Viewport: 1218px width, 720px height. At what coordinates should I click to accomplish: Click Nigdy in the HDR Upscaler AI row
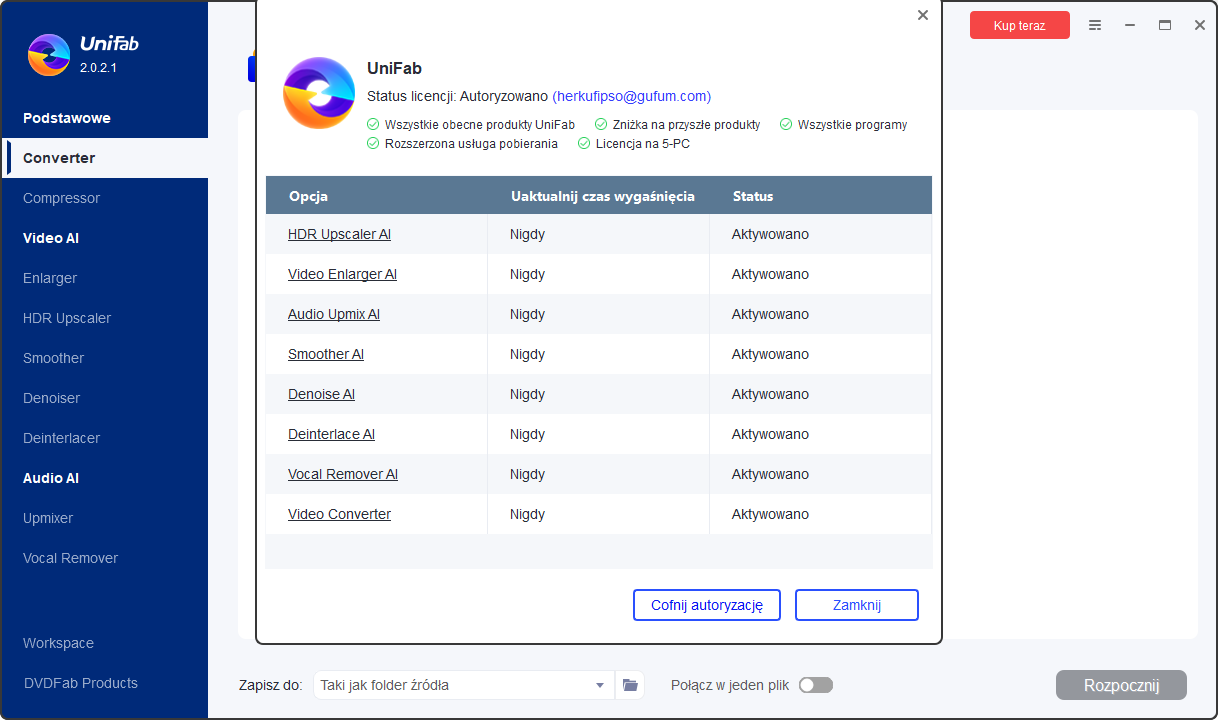click(527, 234)
